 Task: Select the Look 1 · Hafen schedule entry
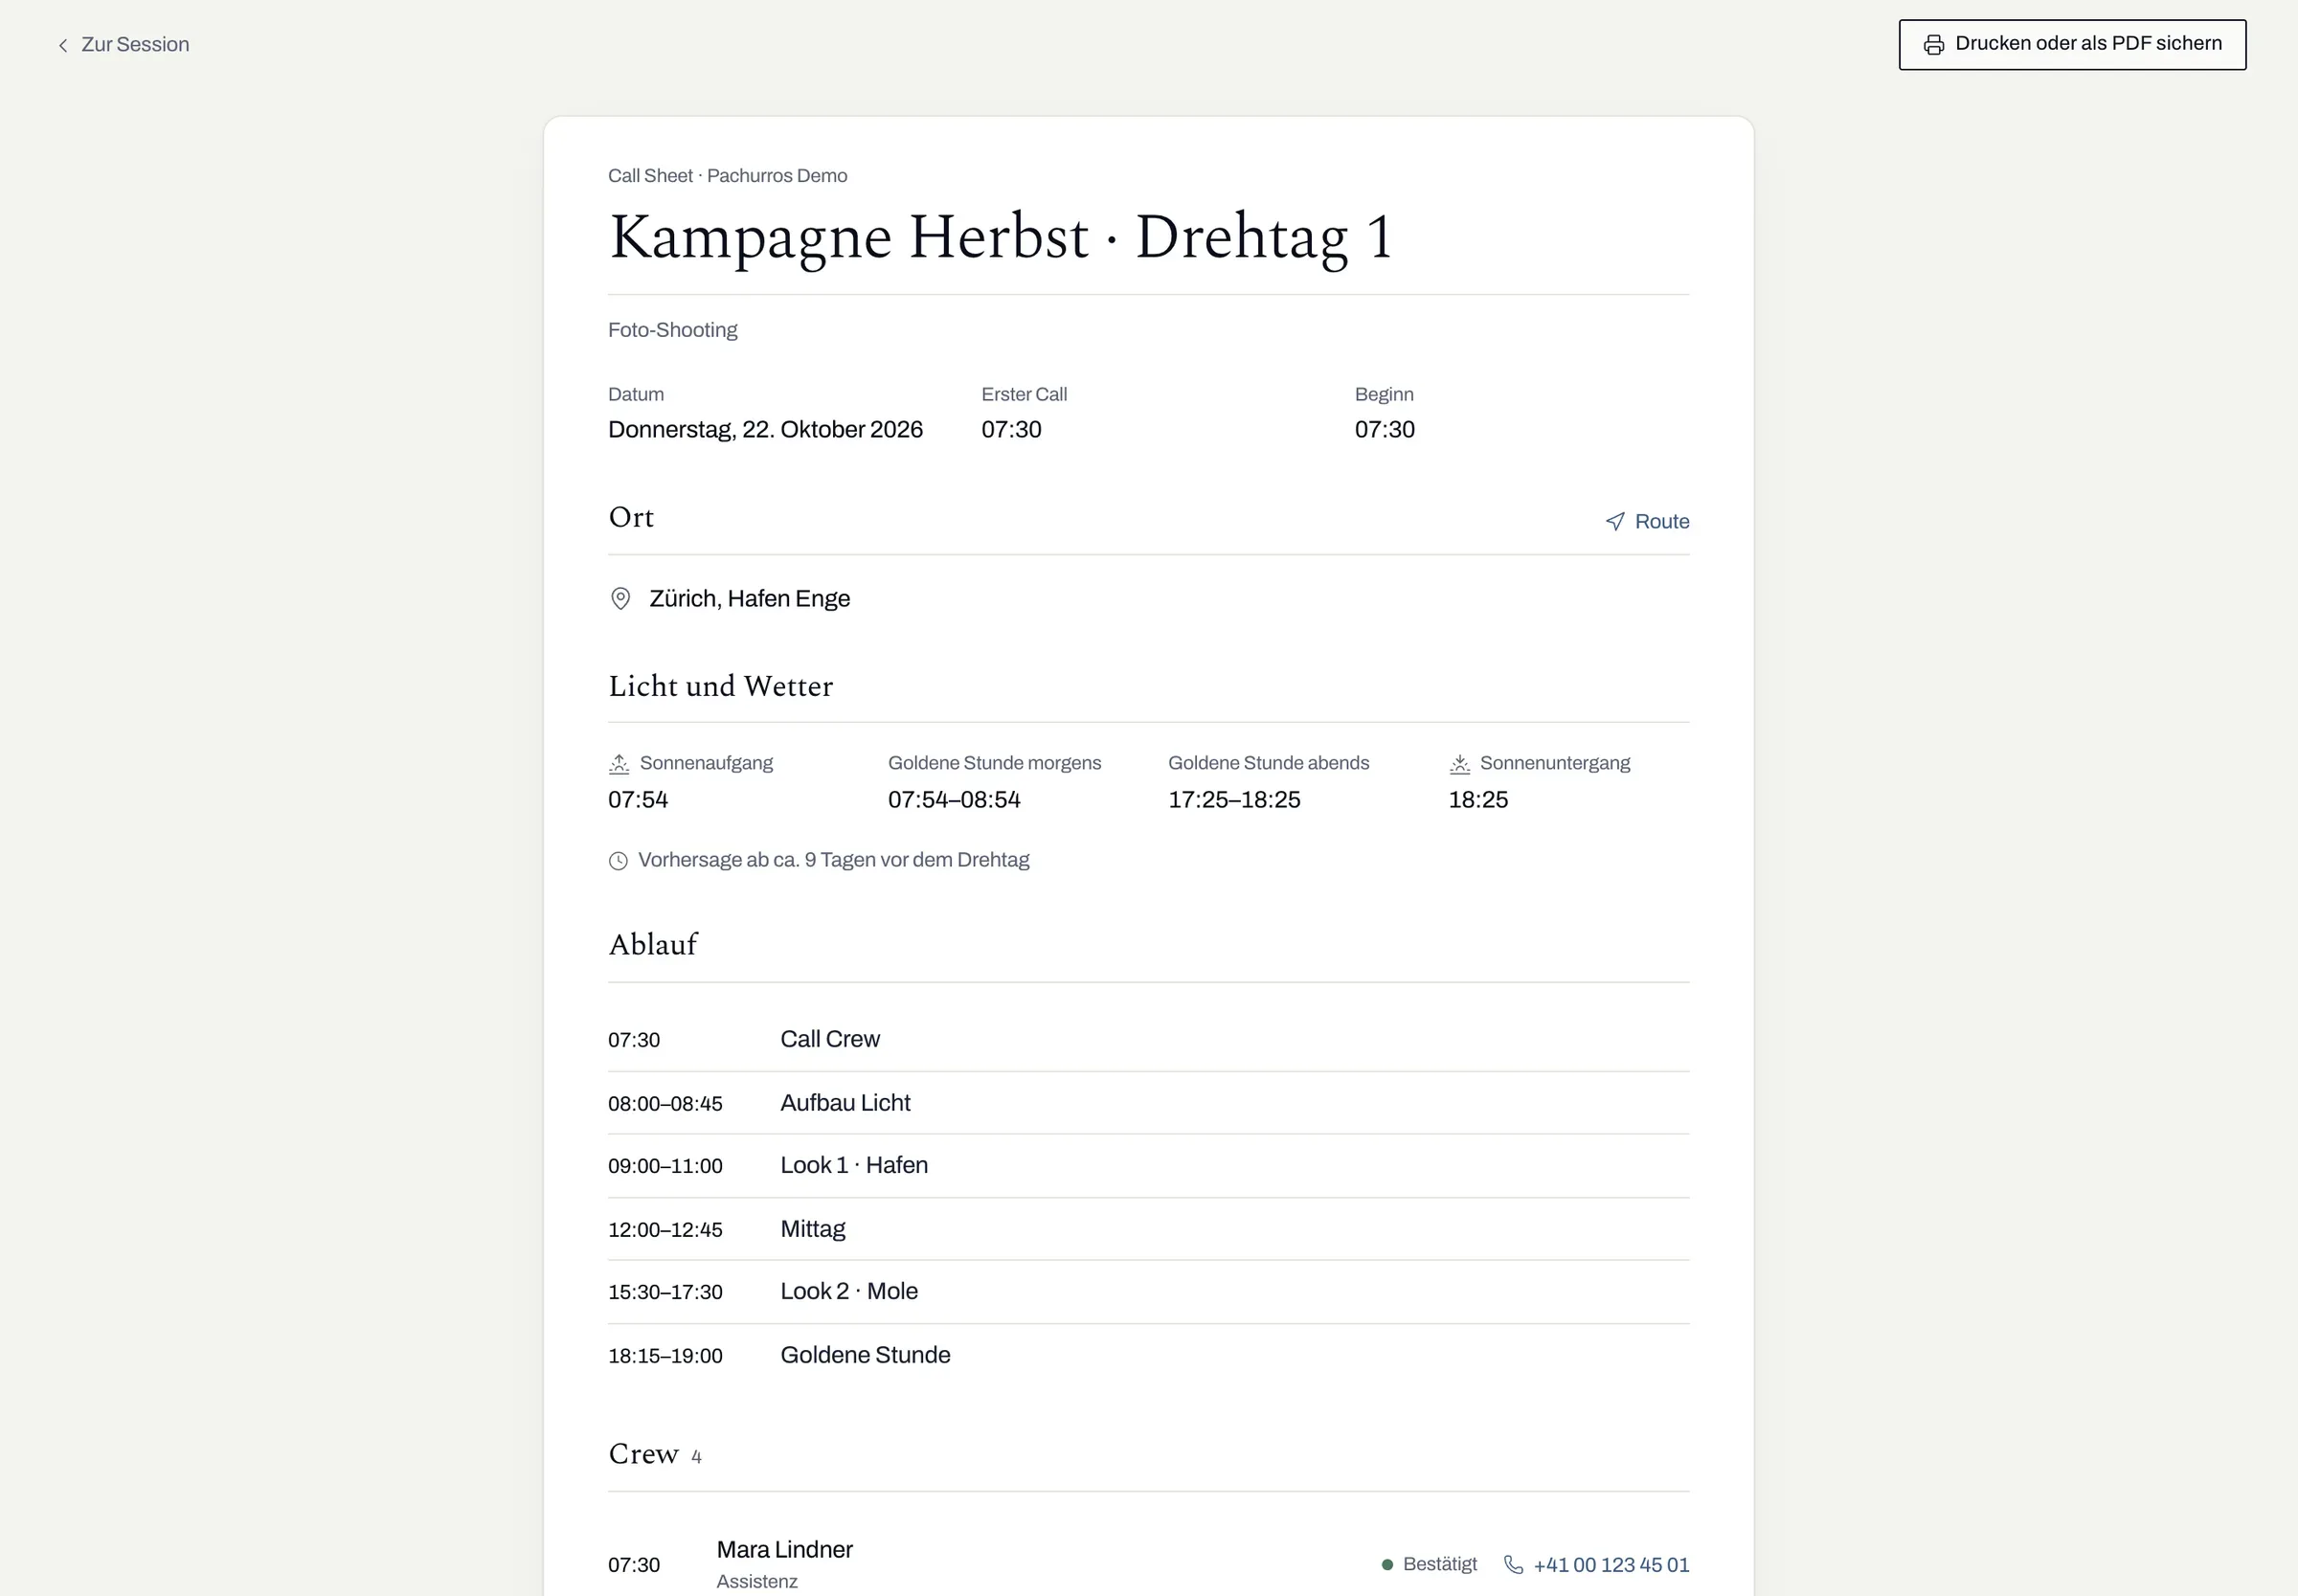coord(854,1165)
